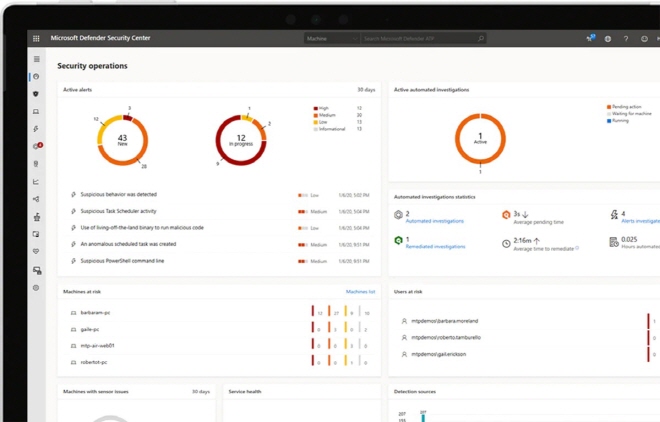Screen dimensions: 660x422
Task: Click the 'Service health' card title
Action: tap(245, 392)
